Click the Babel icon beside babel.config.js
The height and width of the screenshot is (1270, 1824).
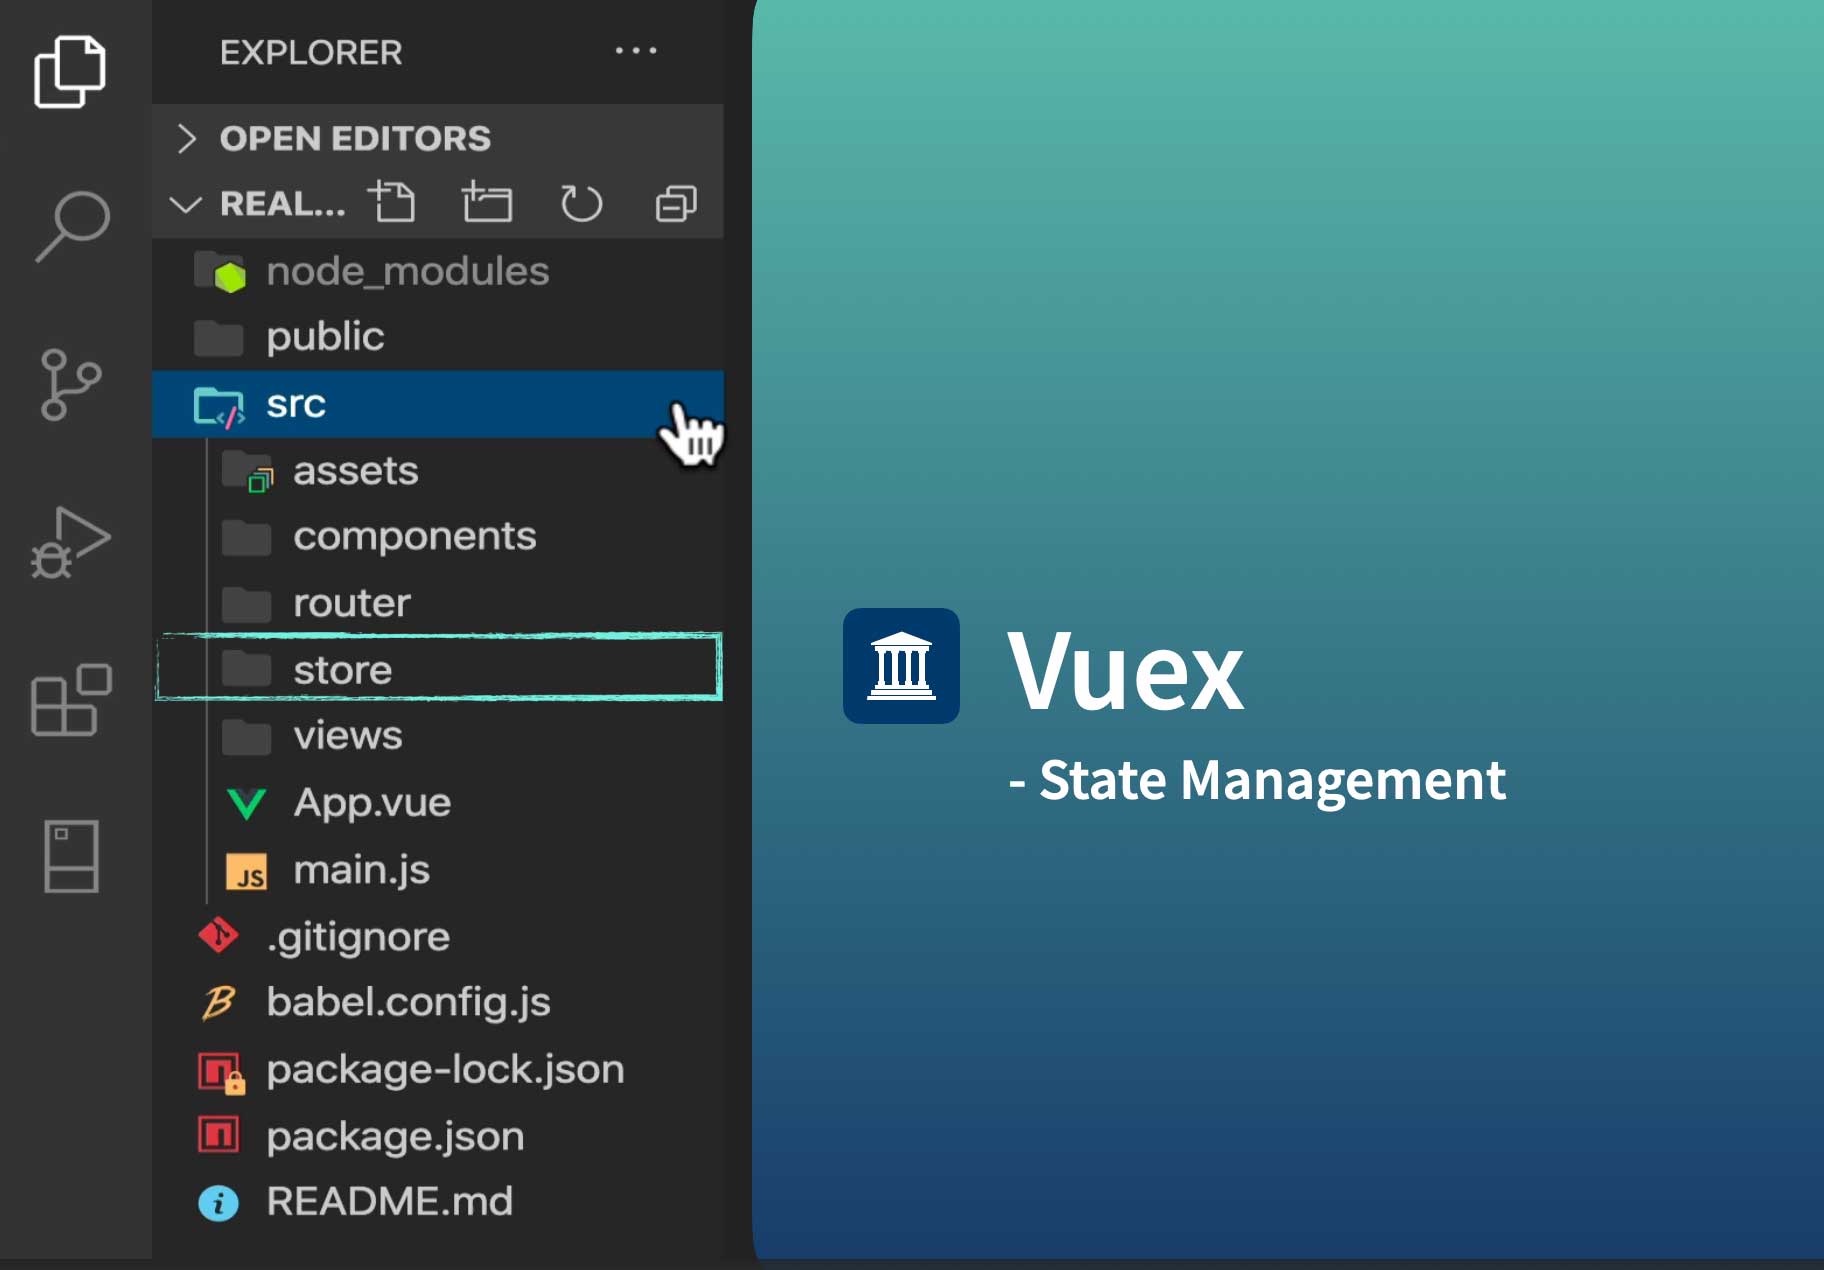tap(218, 1002)
